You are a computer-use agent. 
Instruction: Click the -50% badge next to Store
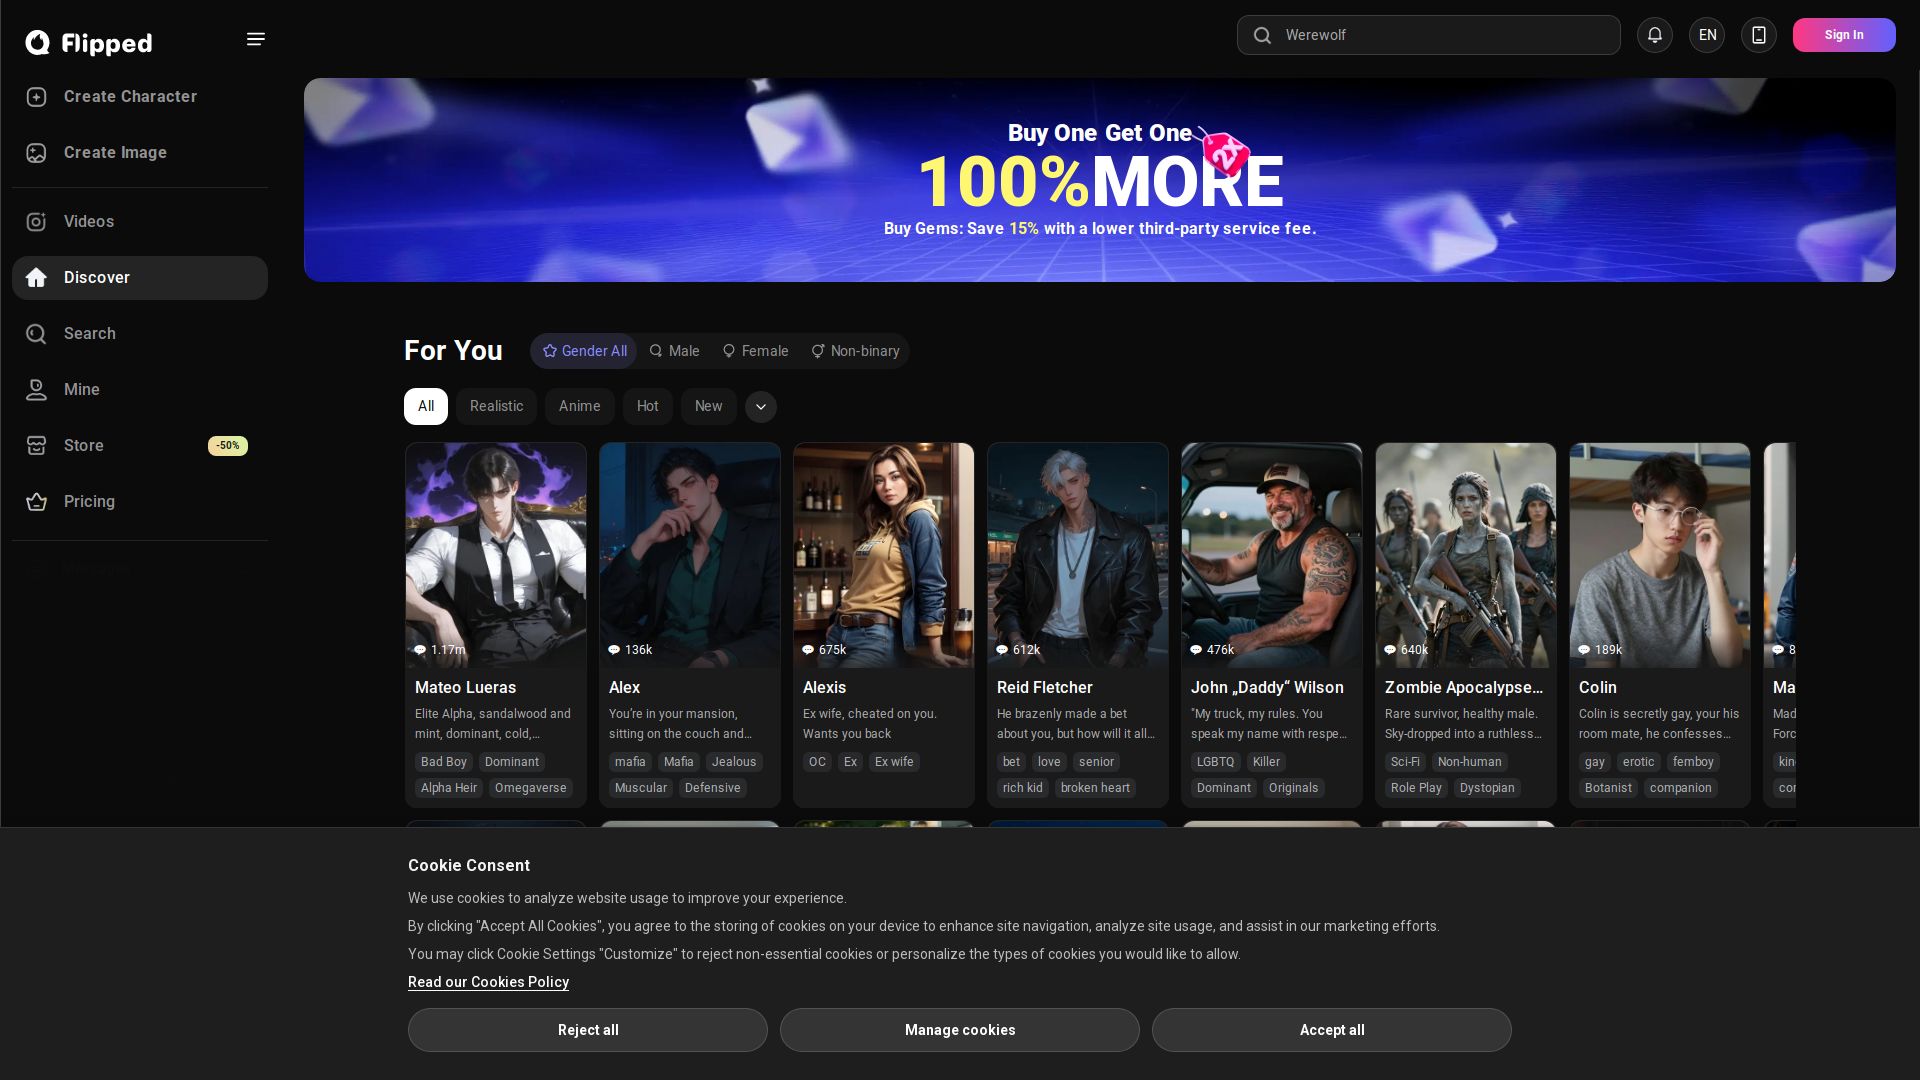[228, 446]
